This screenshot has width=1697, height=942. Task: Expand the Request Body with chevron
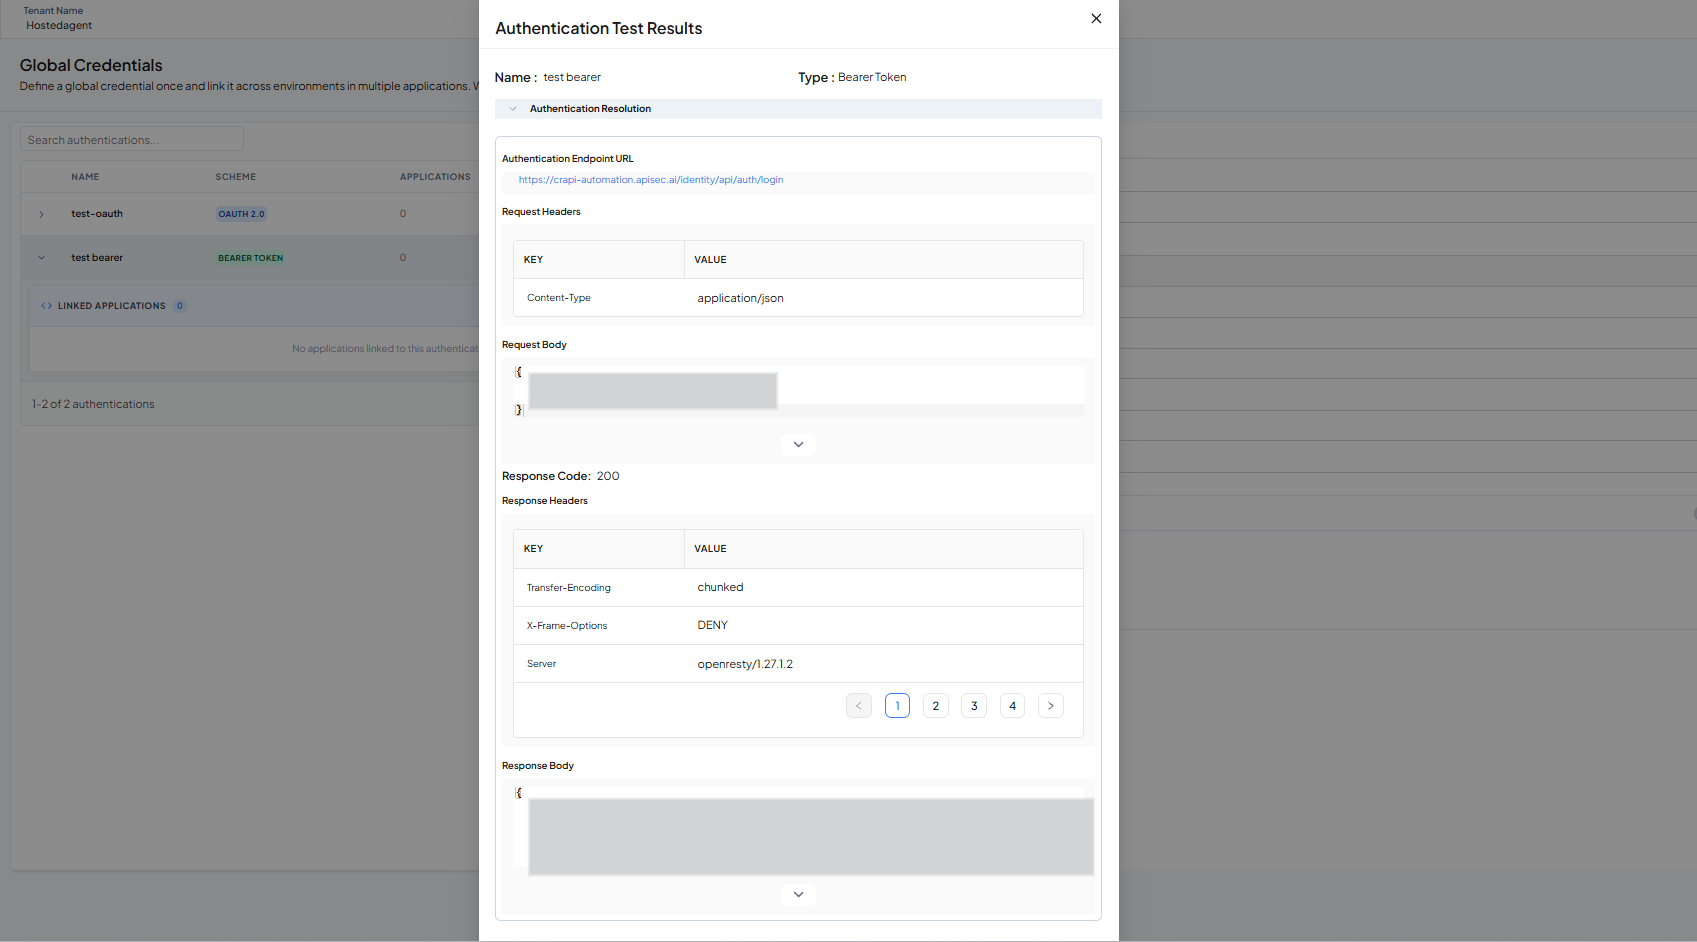point(798,444)
